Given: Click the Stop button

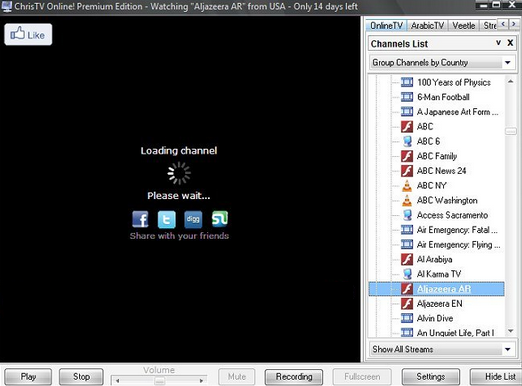Looking at the screenshot, I should pyautogui.click(x=81, y=377).
